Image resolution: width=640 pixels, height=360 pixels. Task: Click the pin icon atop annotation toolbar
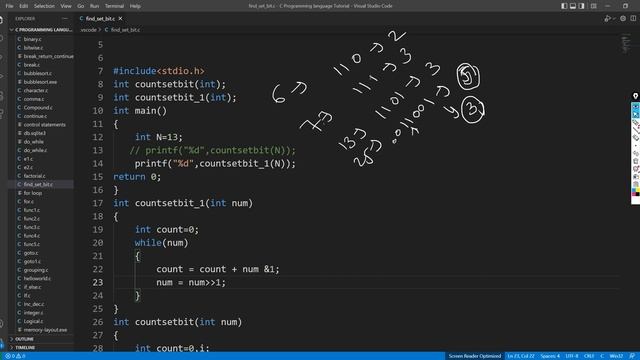(x=636, y=96)
